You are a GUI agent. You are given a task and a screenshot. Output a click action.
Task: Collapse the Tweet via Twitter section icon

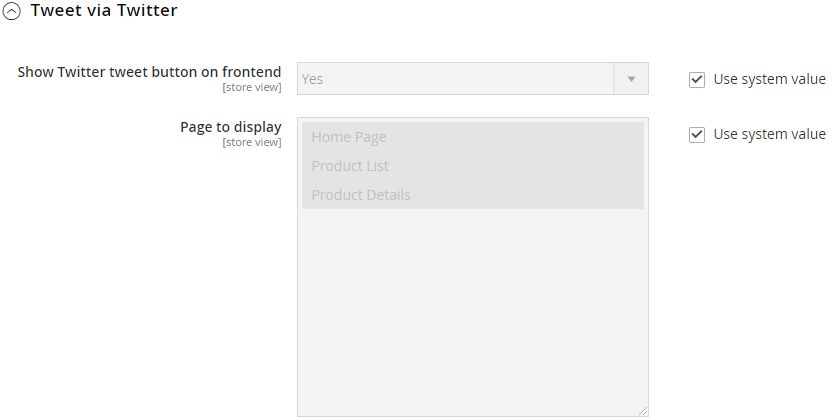pyautogui.click(x=12, y=13)
